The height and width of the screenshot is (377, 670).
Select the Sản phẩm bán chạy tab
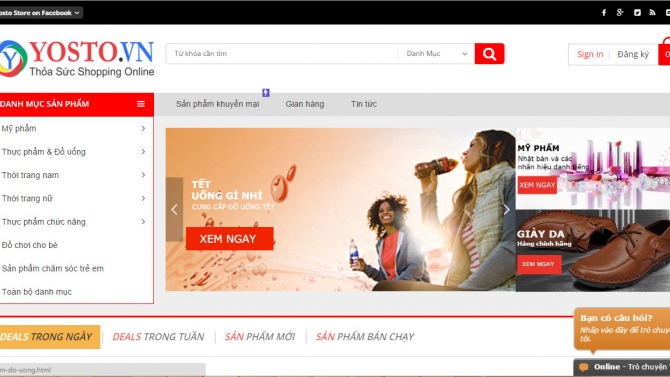point(365,337)
